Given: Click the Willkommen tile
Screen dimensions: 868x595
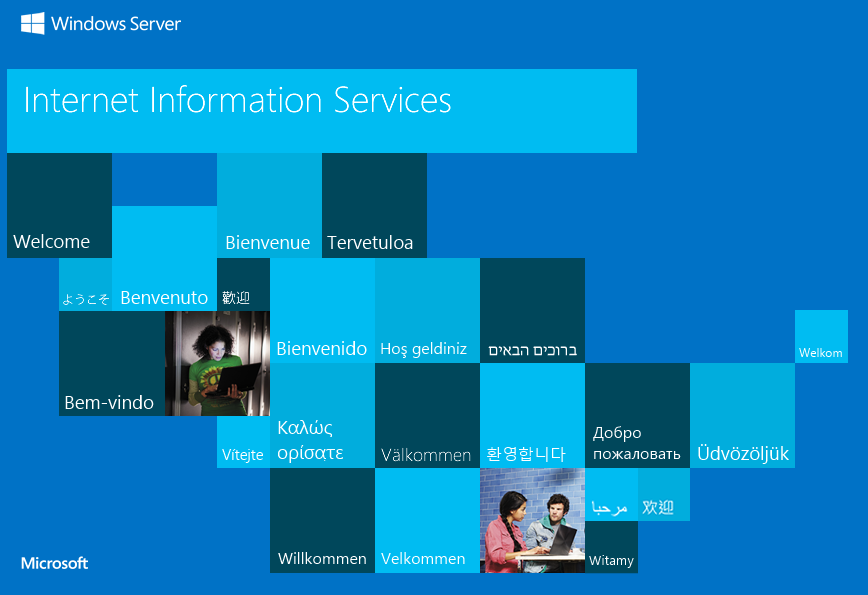Looking at the screenshot, I should point(322,520).
